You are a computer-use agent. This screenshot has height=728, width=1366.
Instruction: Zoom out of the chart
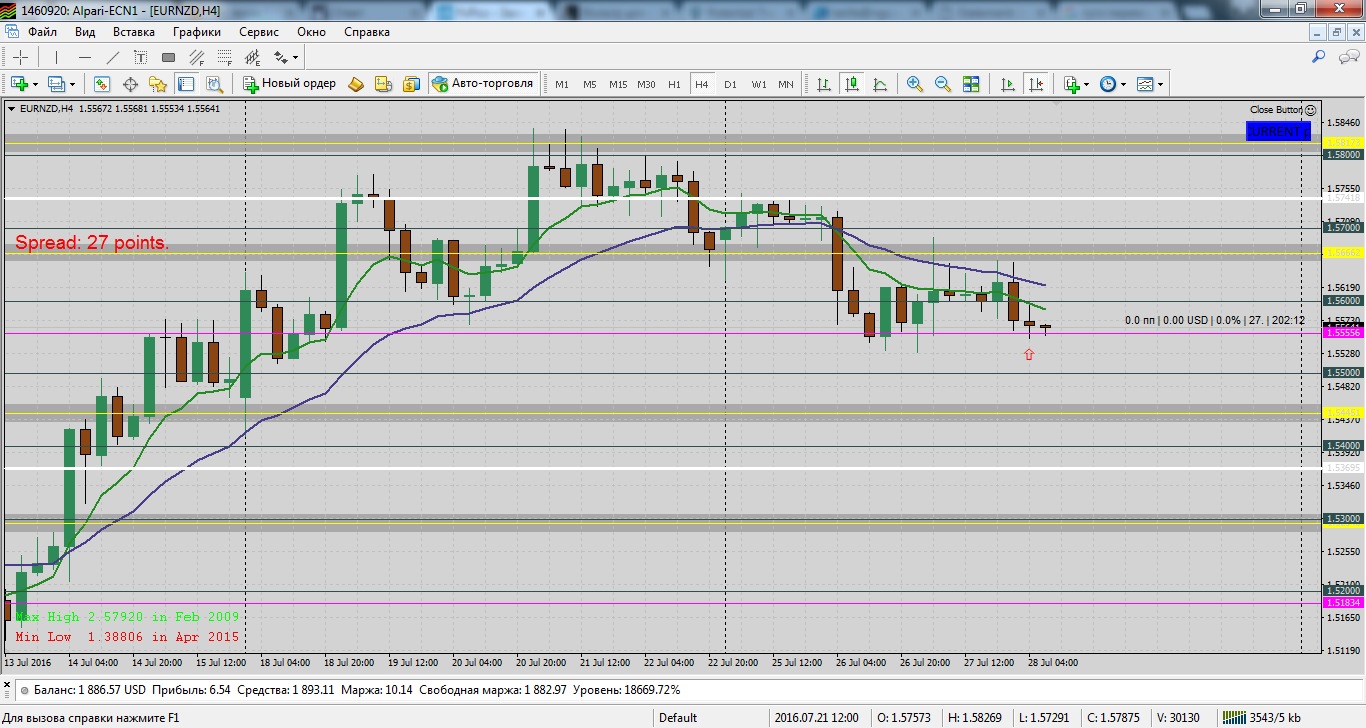coord(943,84)
